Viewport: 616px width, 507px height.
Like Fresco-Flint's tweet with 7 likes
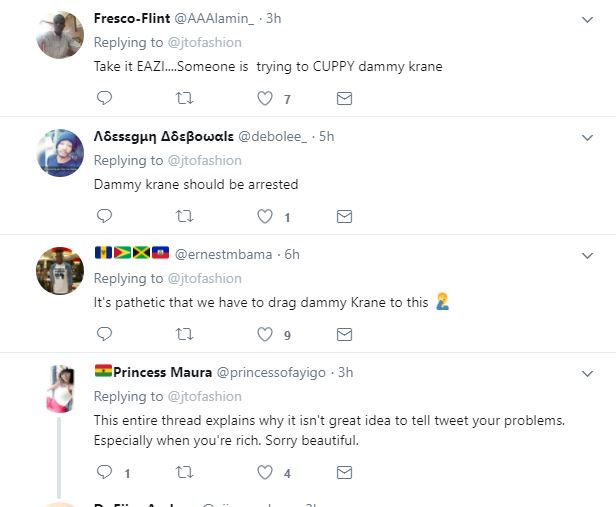click(x=265, y=98)
